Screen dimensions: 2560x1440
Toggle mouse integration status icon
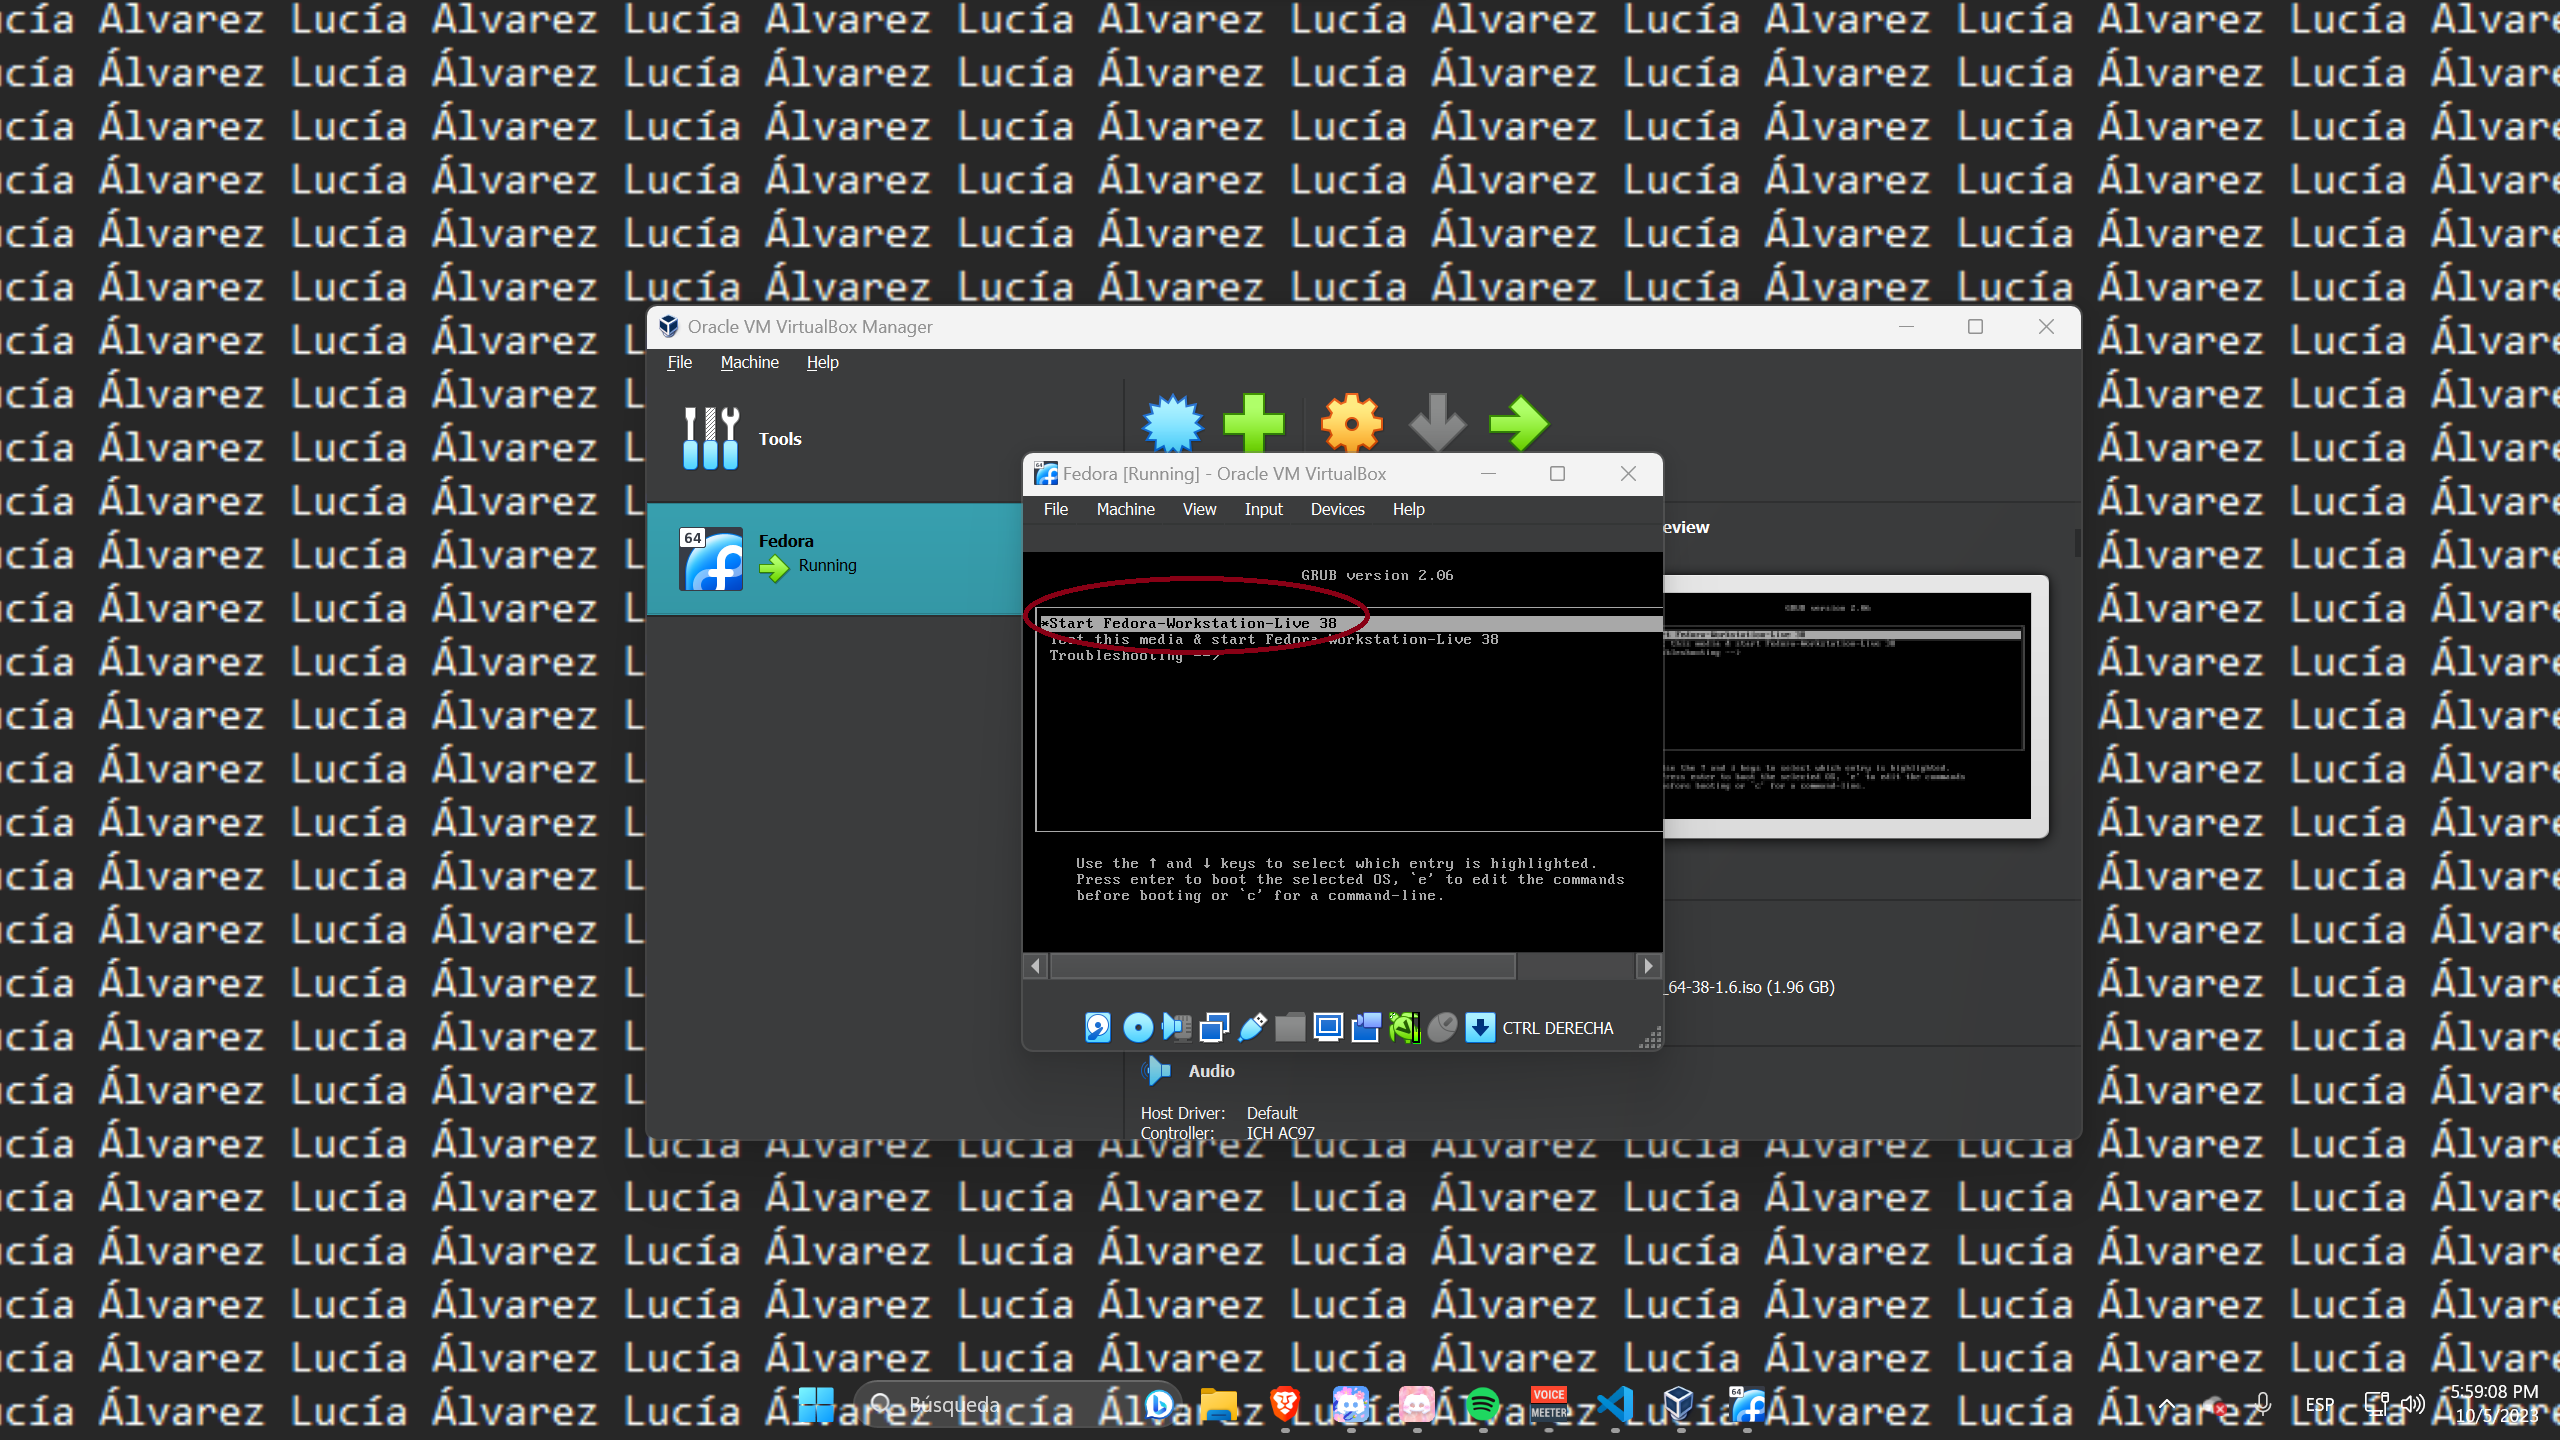pyautogui.click(x=1442, y=1027)
